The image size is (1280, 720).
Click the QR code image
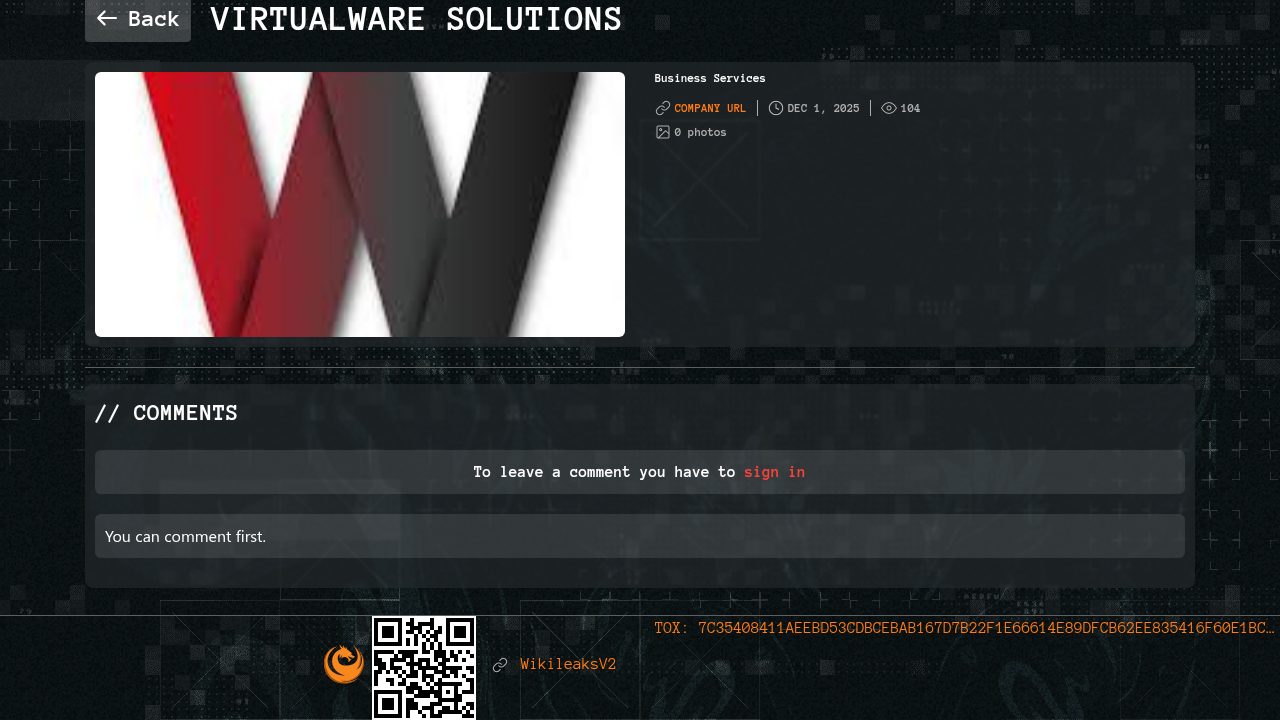(x=424, y=667)
